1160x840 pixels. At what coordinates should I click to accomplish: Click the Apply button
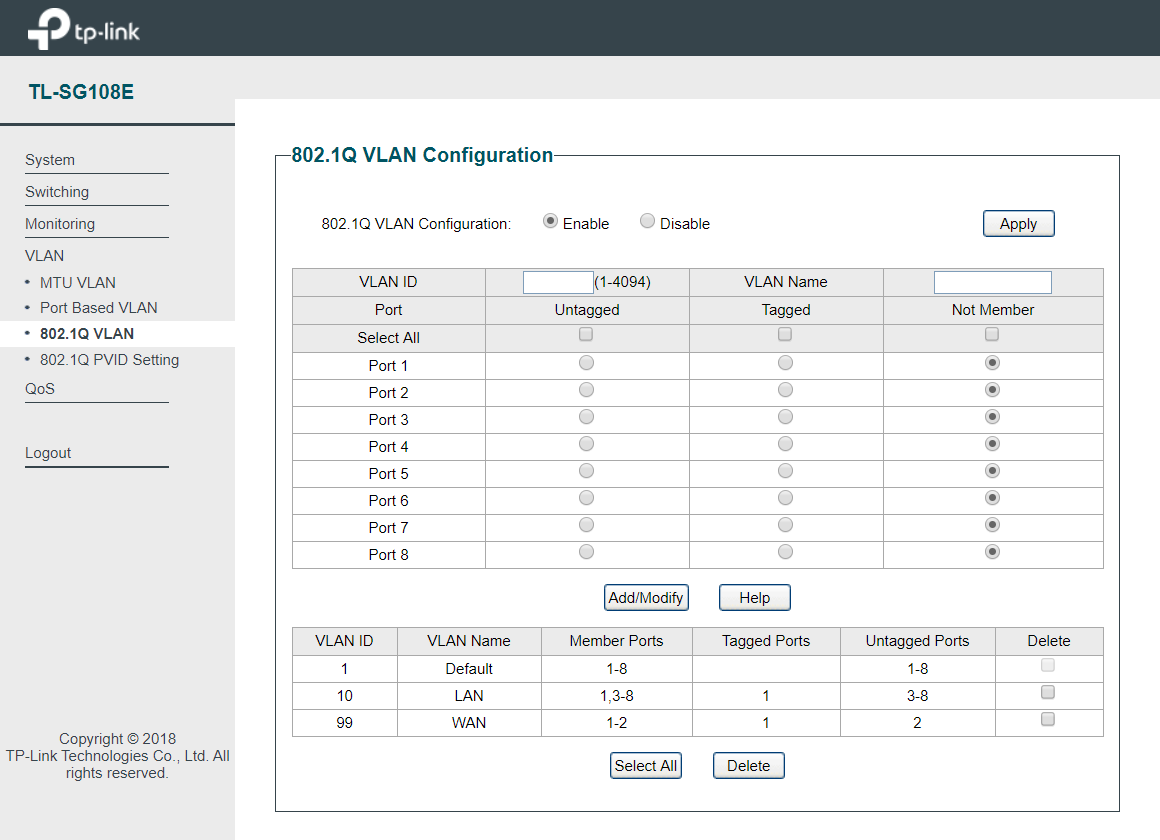tap(1018, 224)
